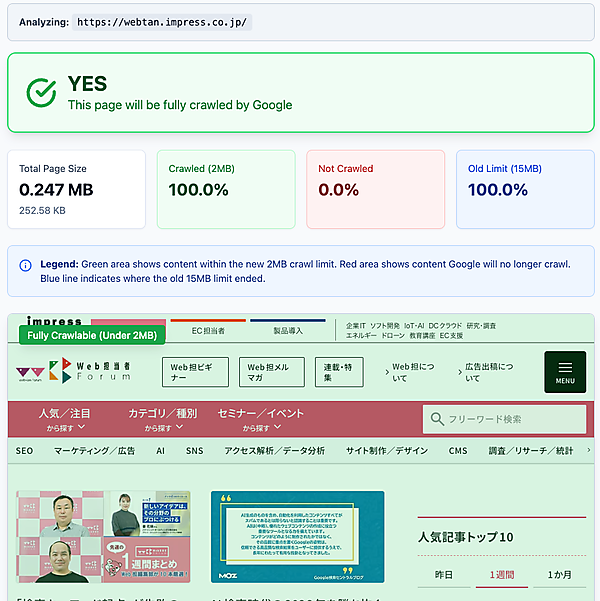Click the Total Page Size card
This screenshot has width=600, height=601.
coord(76,189)
